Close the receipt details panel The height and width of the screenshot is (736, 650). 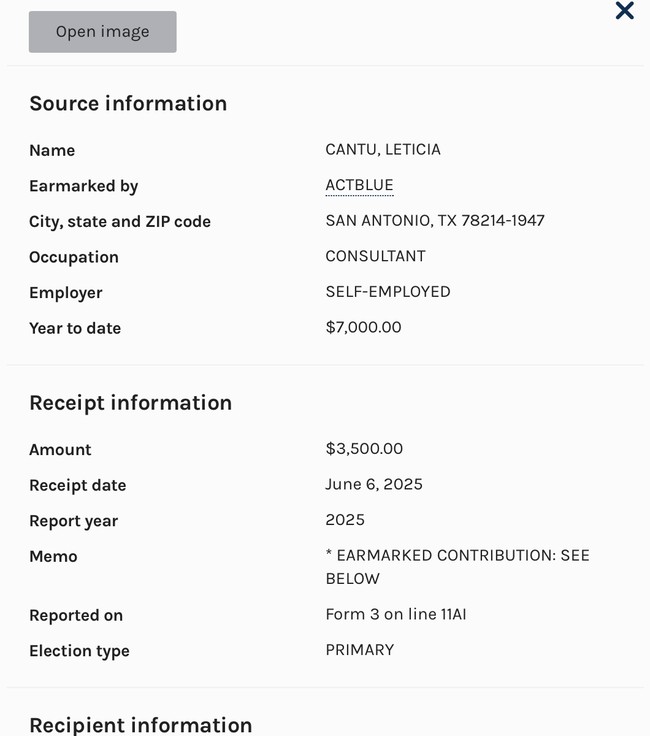pos(624,11)
